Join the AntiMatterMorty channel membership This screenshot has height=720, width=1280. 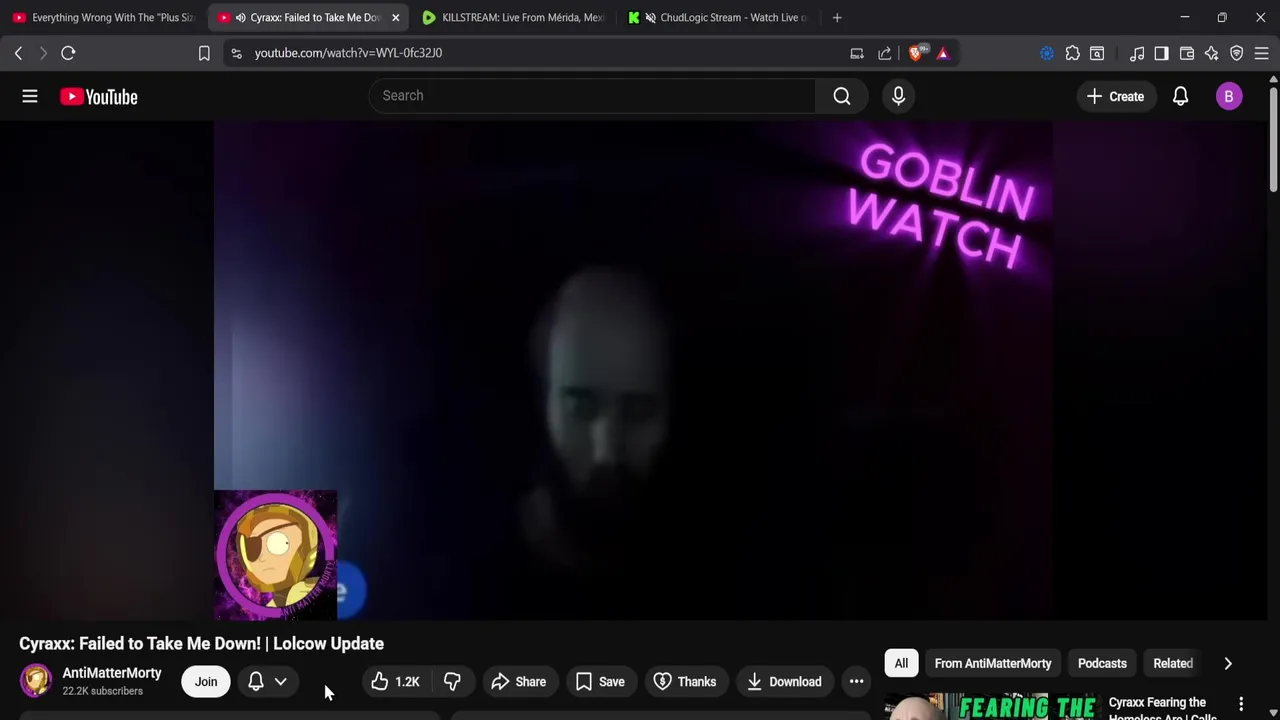click(206, 682)
